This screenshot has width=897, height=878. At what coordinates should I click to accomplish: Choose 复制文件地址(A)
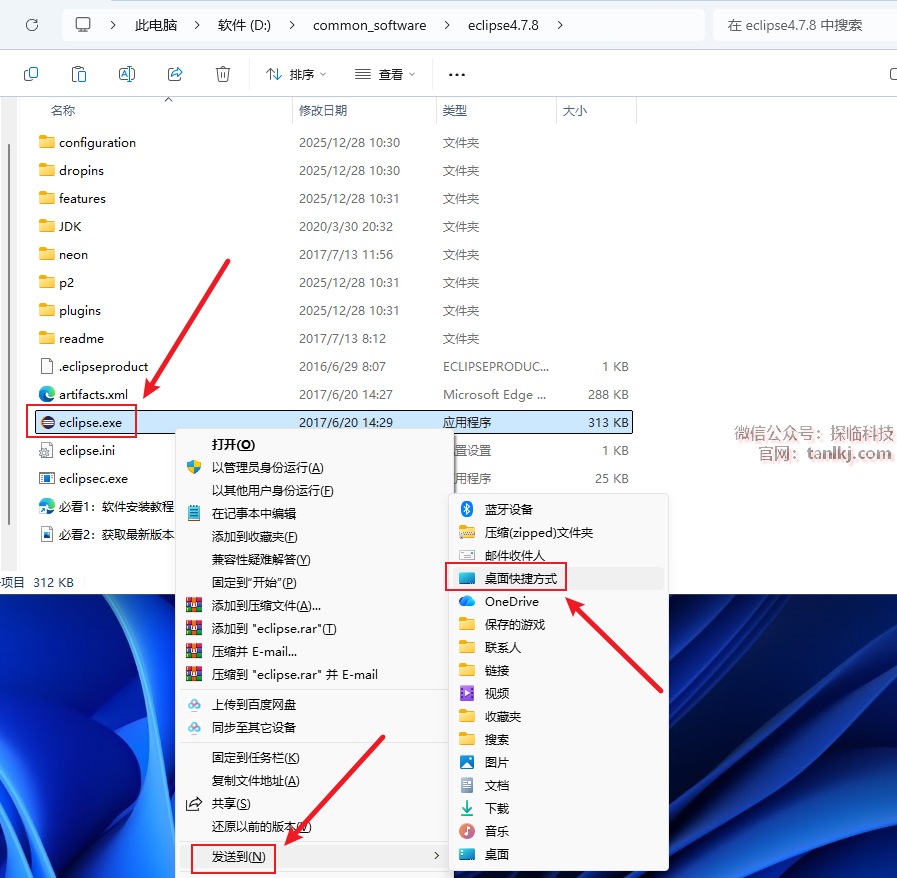255,781
